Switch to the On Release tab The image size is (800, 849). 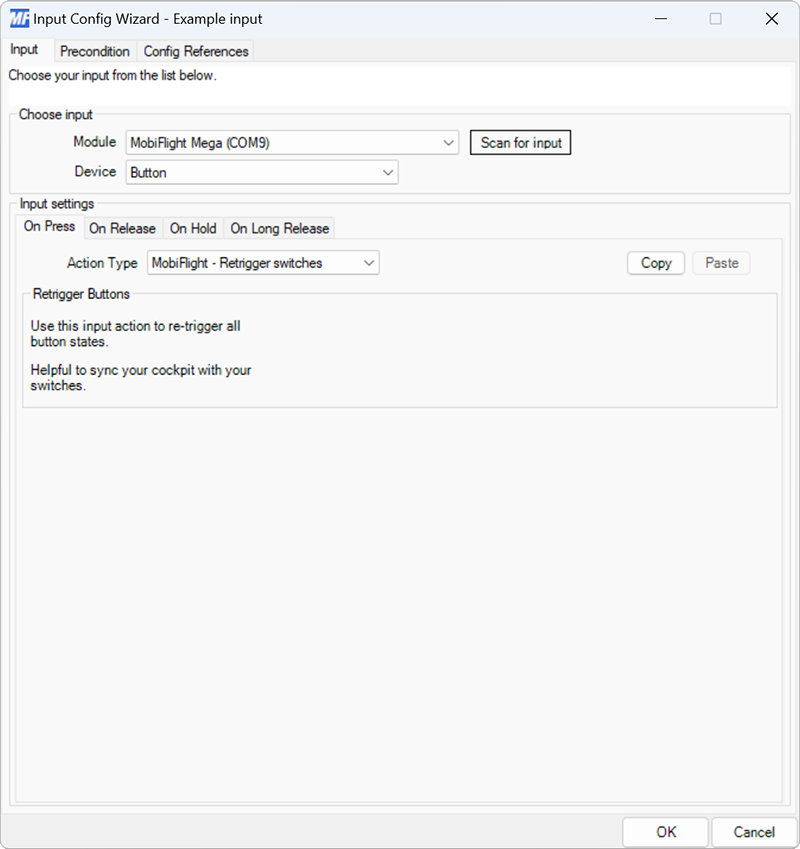click(123, 228)
